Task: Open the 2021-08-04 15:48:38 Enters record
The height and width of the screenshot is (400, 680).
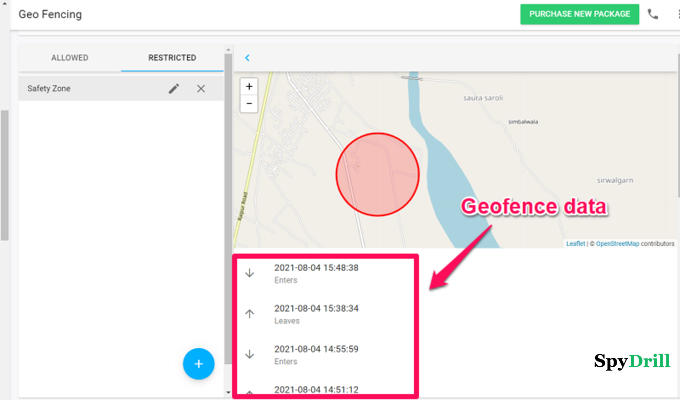Action: pos(316,273)
